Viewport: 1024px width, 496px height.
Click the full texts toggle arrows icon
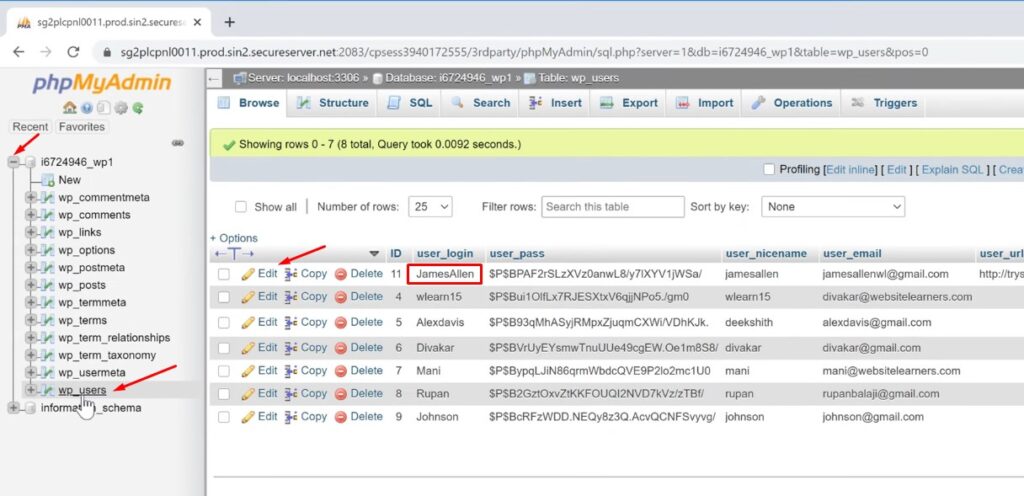pyautogui.click(x=234, y=254)
